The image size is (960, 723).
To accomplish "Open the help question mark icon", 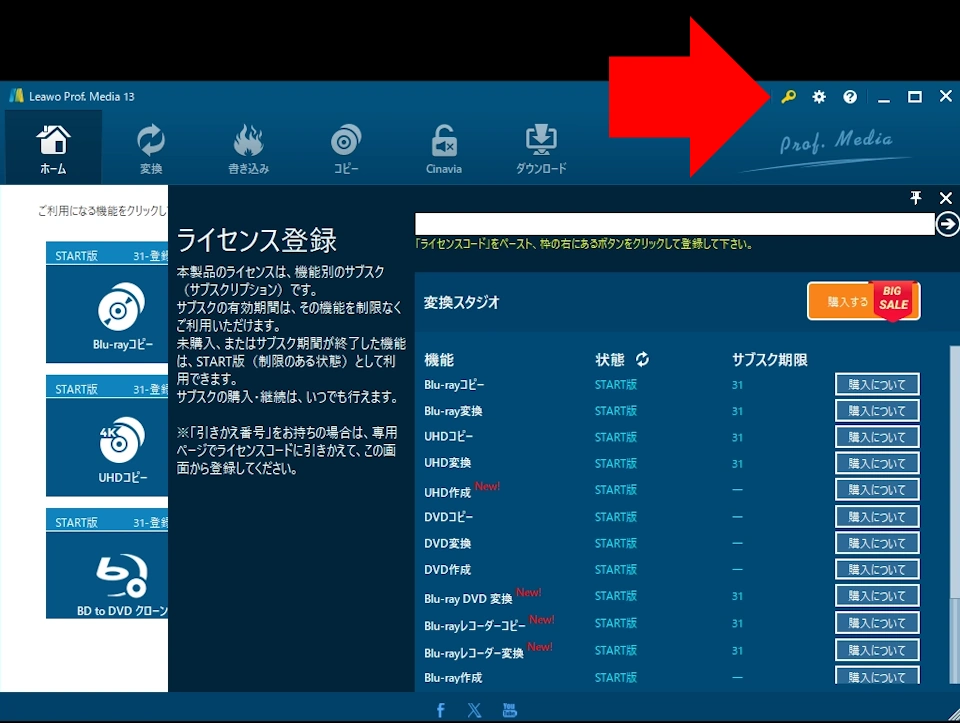I will (x=850, y=97).
